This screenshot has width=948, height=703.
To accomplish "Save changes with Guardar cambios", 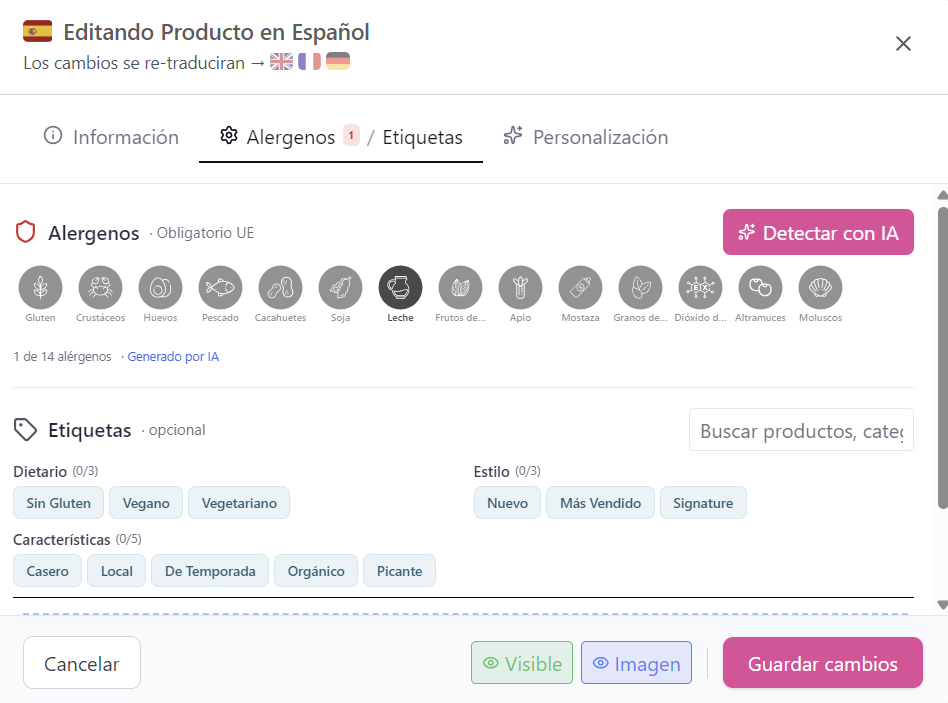I will pyautogui.click(x=822, y=662).
